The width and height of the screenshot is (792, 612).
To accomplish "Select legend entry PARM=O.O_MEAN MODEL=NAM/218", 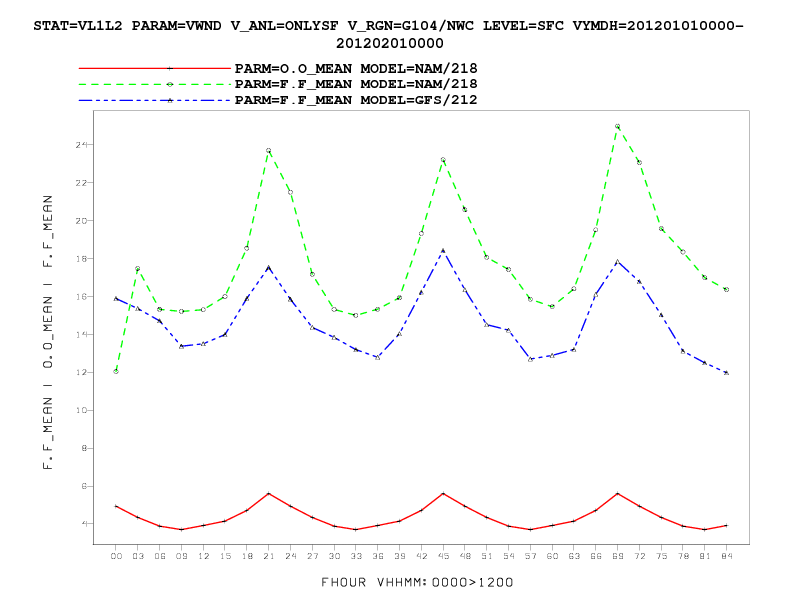I will tap(356, 68).
